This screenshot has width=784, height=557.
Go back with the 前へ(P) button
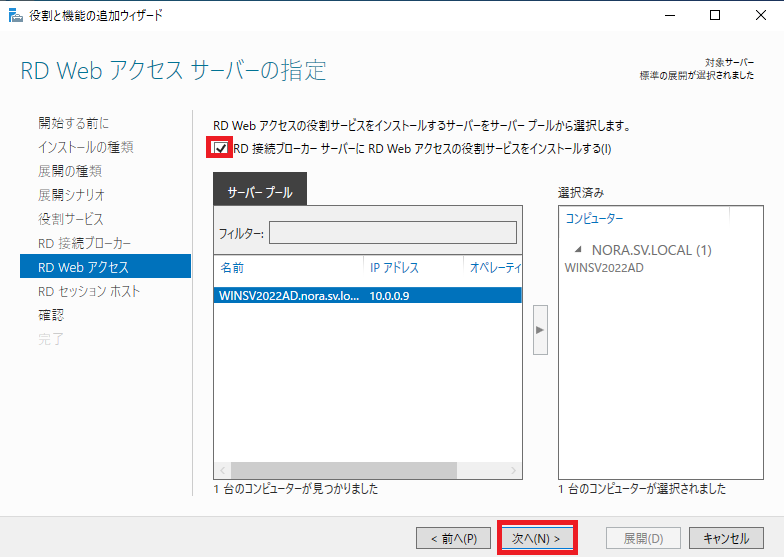pyautogui.click(x=454, y=538)
